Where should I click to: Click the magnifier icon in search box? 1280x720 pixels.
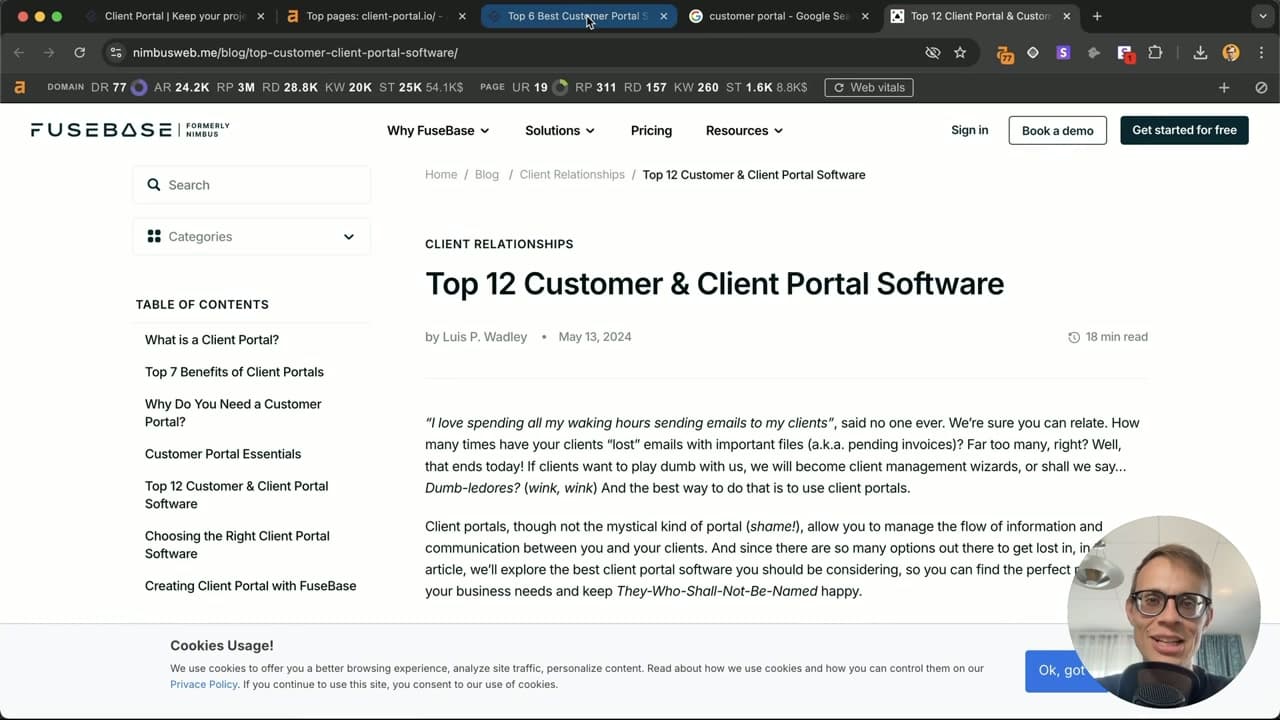coord(154,185)
